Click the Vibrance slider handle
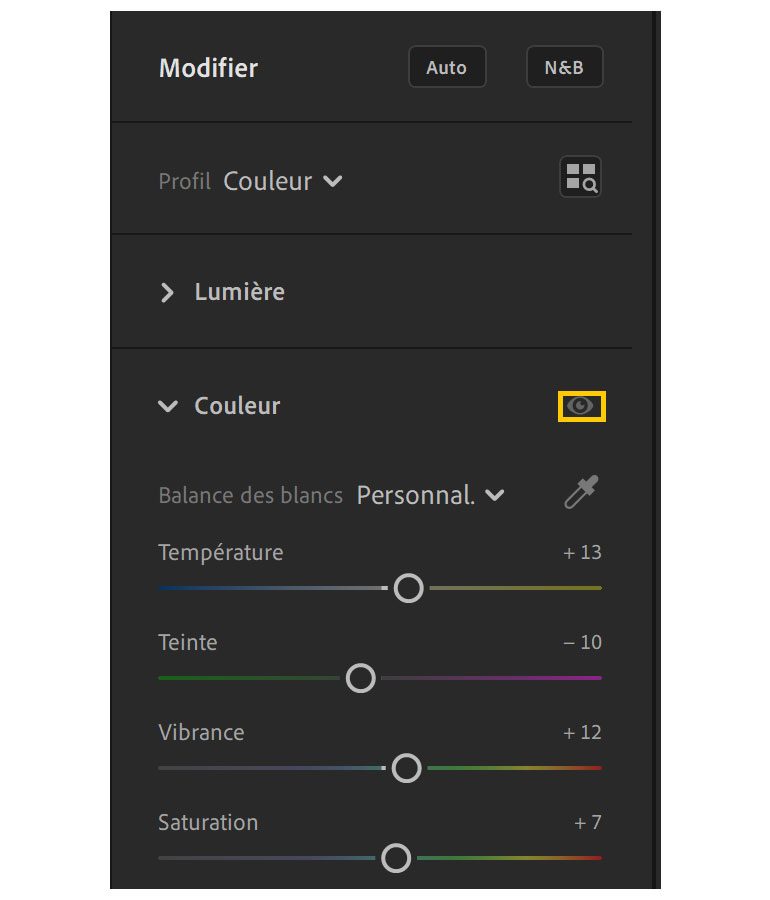 [406, 768]
